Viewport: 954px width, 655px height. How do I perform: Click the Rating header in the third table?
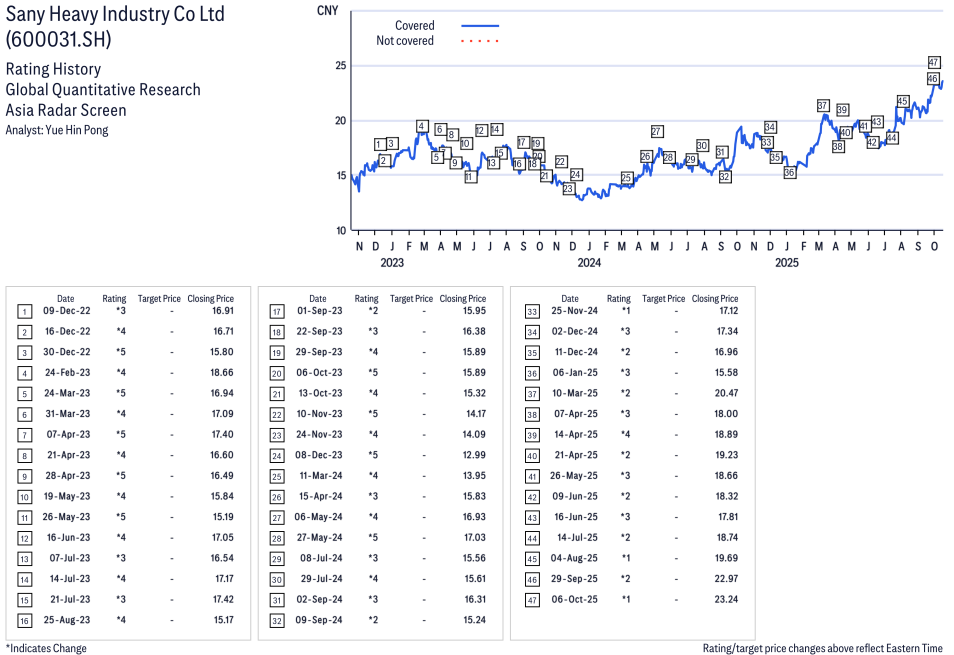tap(619, 298)
